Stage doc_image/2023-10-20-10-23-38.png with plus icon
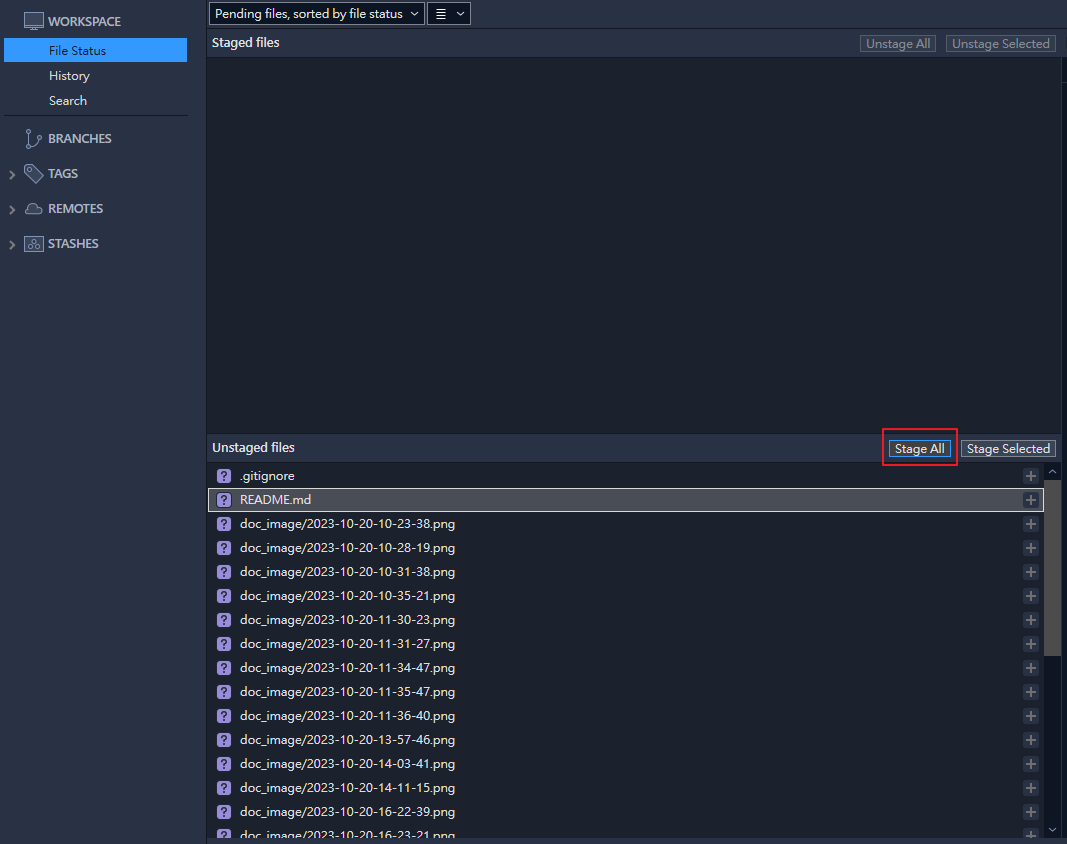The image size is (1067, 844). coord(1030,524)
